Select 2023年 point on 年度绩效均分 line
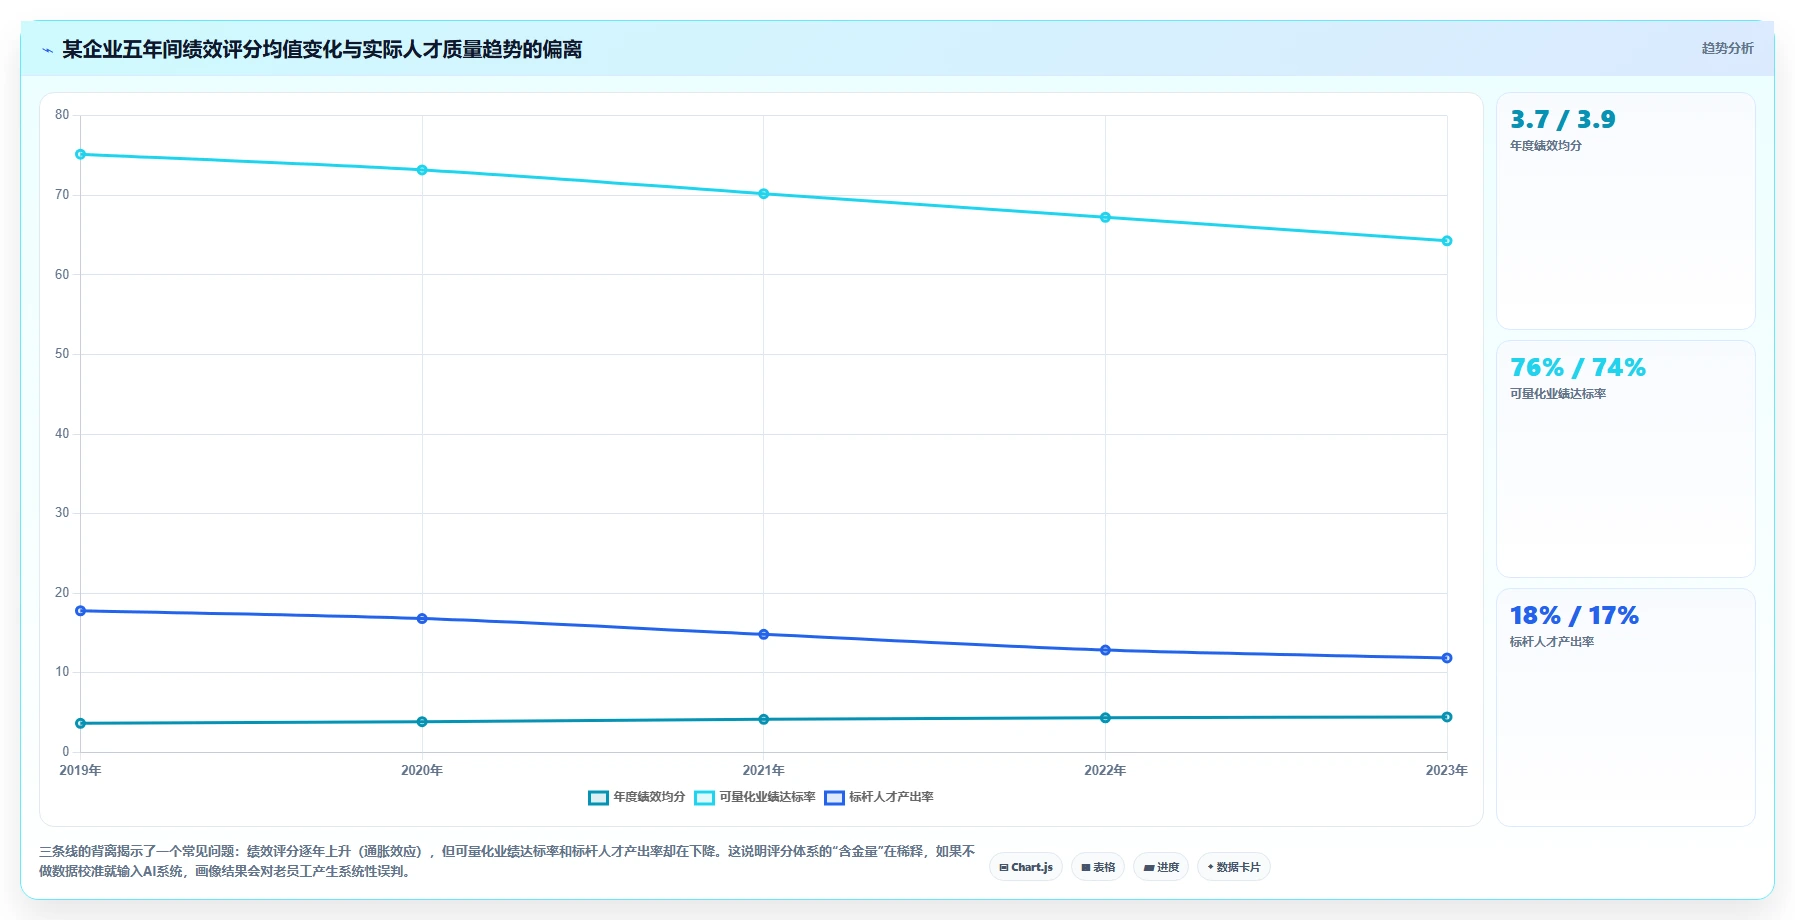 click(x=1447, y=717)
